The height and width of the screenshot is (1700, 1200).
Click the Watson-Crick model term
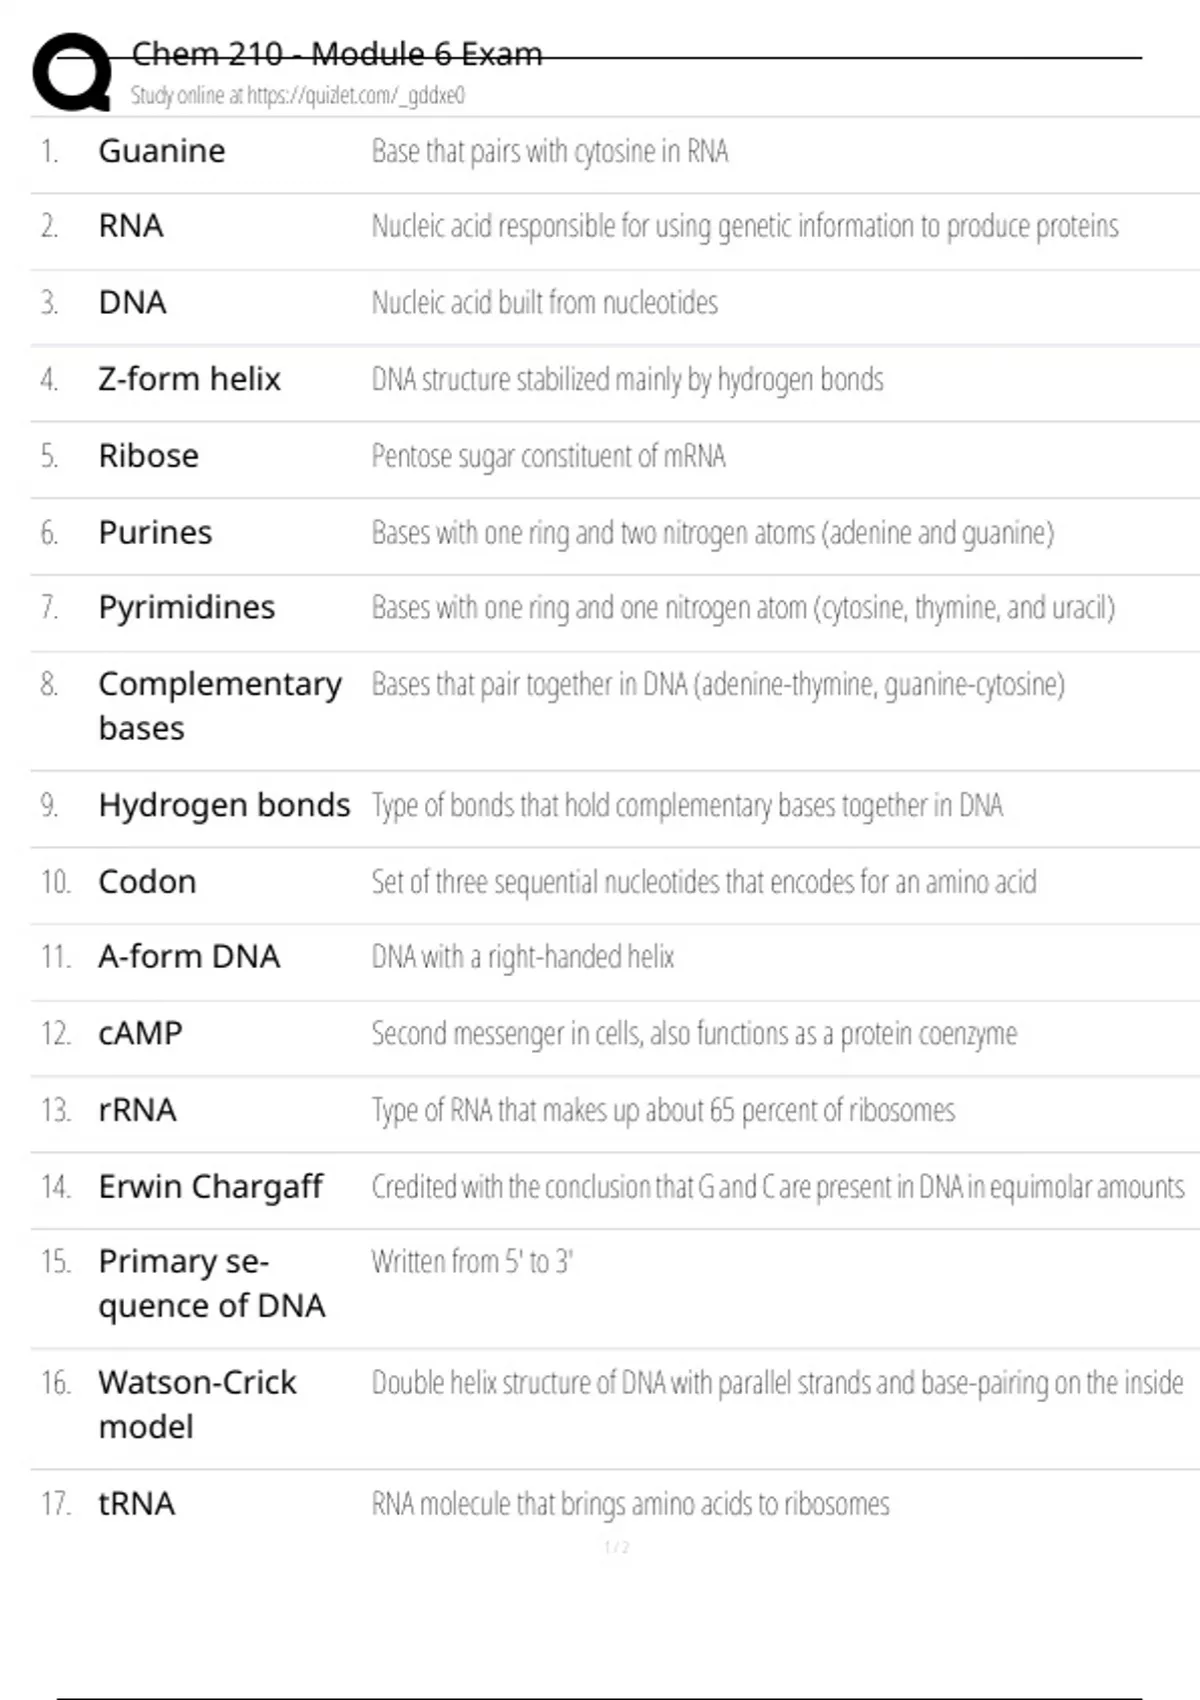tap(197, 1404)
